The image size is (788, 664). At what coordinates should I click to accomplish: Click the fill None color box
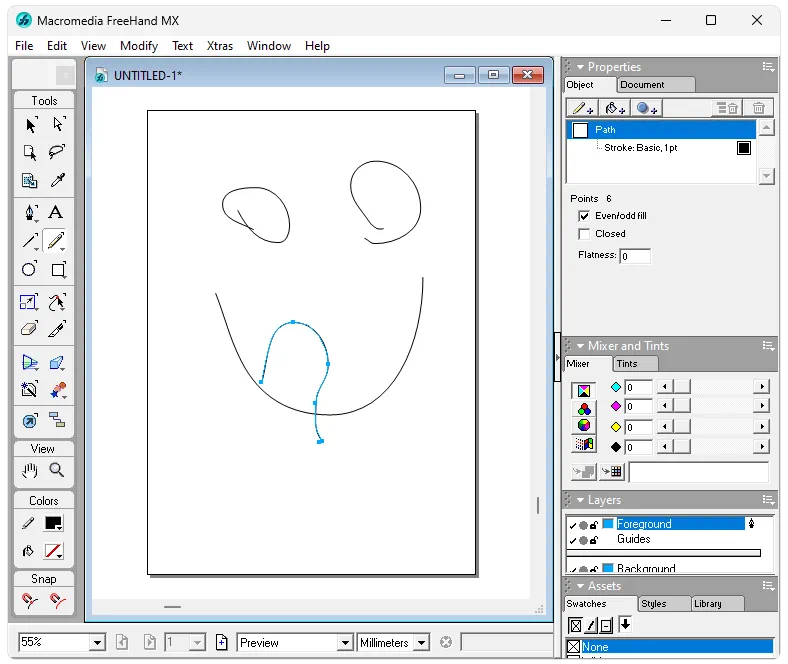pos(53,551)
